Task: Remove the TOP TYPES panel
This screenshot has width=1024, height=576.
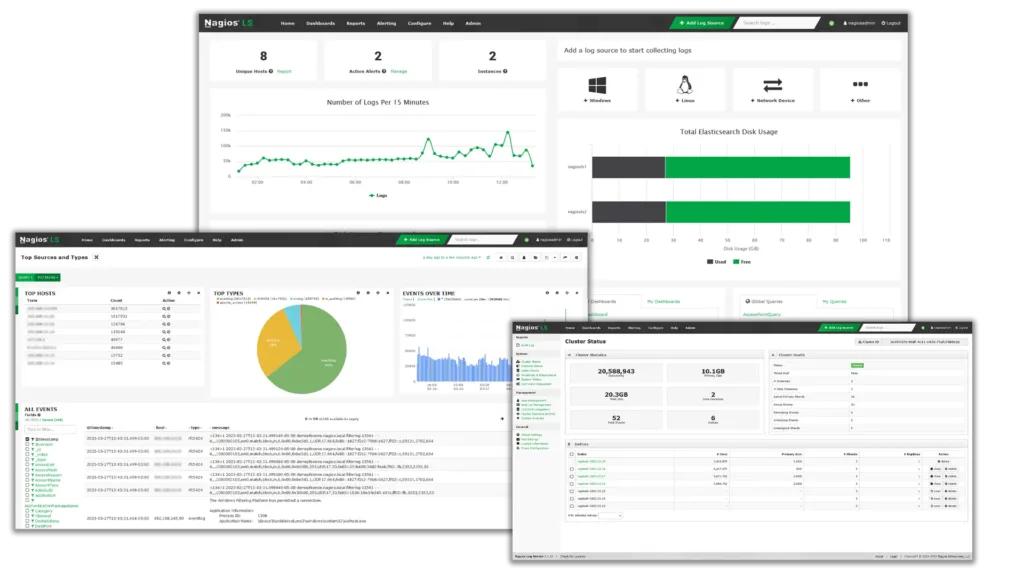Action: click(387, 293)
